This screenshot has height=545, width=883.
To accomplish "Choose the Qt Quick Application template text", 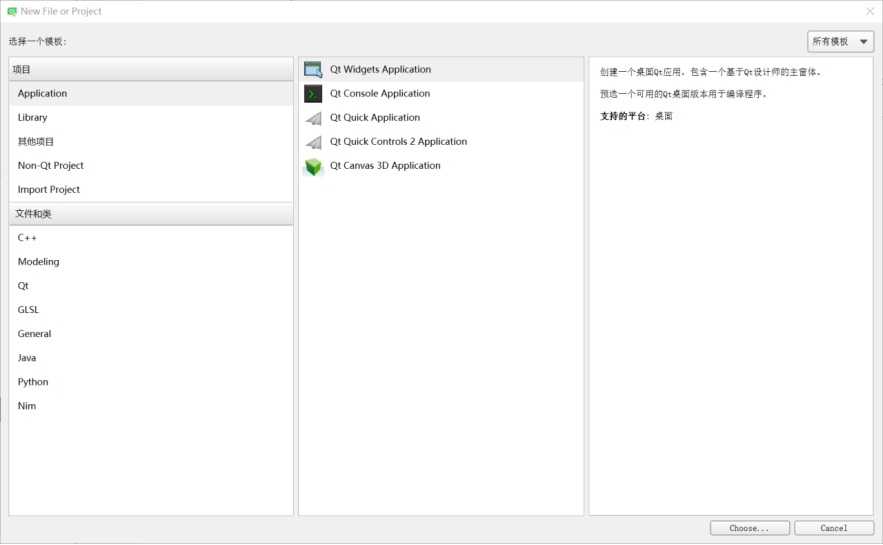I will (374, 118).
